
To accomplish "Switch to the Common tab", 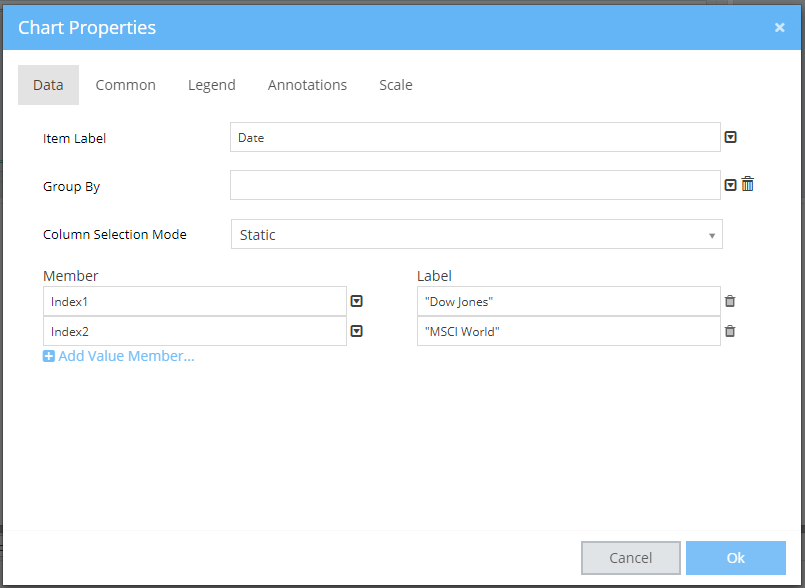I will pyautogui.click(x=125, y=85).
